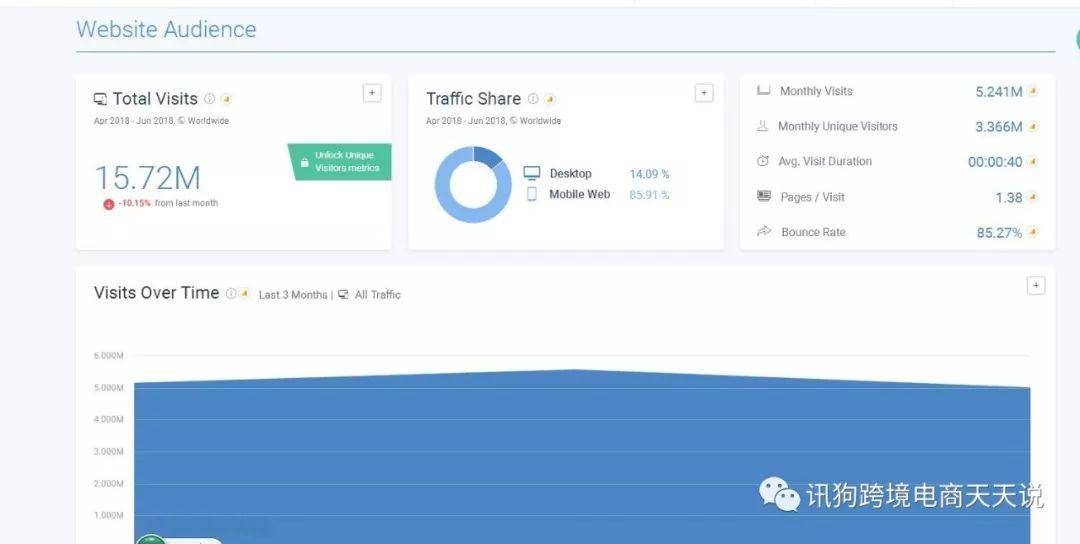Click the Traffic Share date range text
Image resolution: width=1080 pixels, height=544 pixels.
click(x=493, y=121)
